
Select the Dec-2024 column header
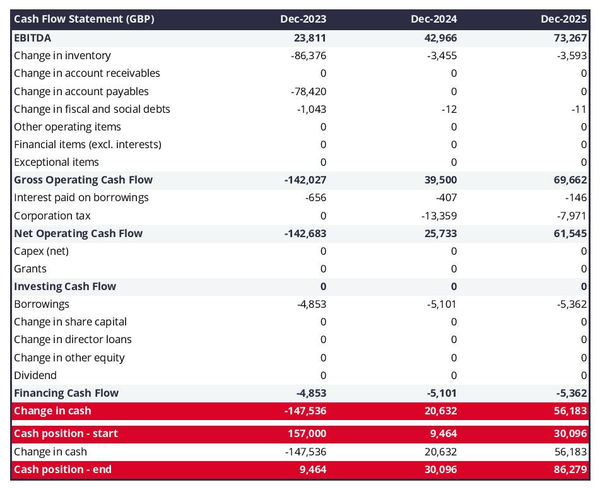point(434,19)
